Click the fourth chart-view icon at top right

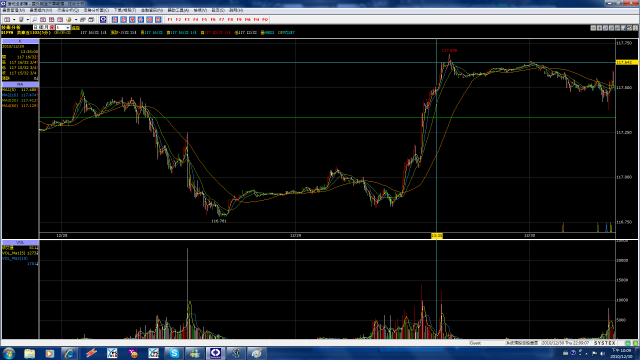tap(611, 28)
